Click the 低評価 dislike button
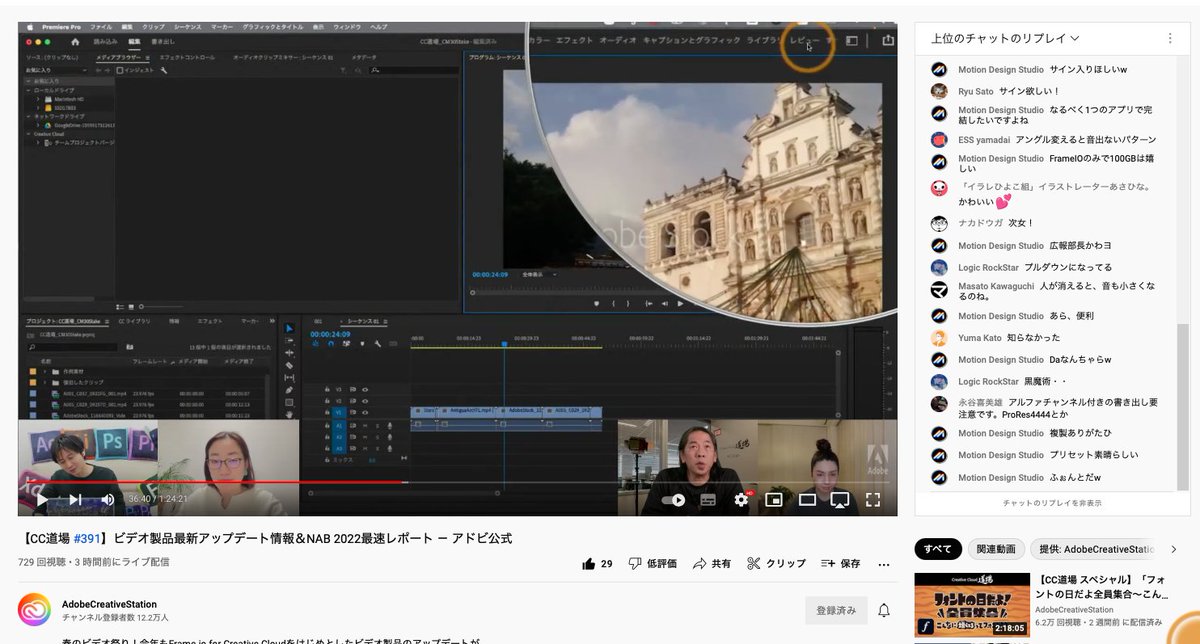Image resolution: width=1200 pixels, height=644 pixels. click(652, 563)
